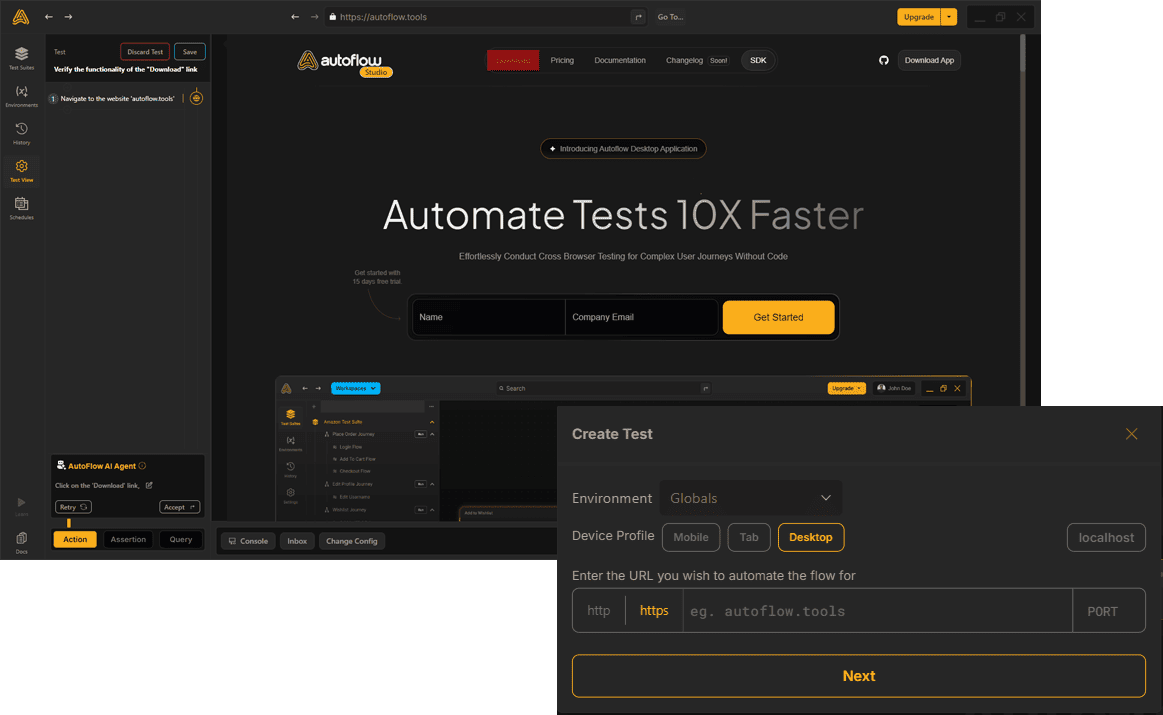Edit the 'Click on the Download link' prompt
Screen dimensions: 1163x715
point(149,485)
